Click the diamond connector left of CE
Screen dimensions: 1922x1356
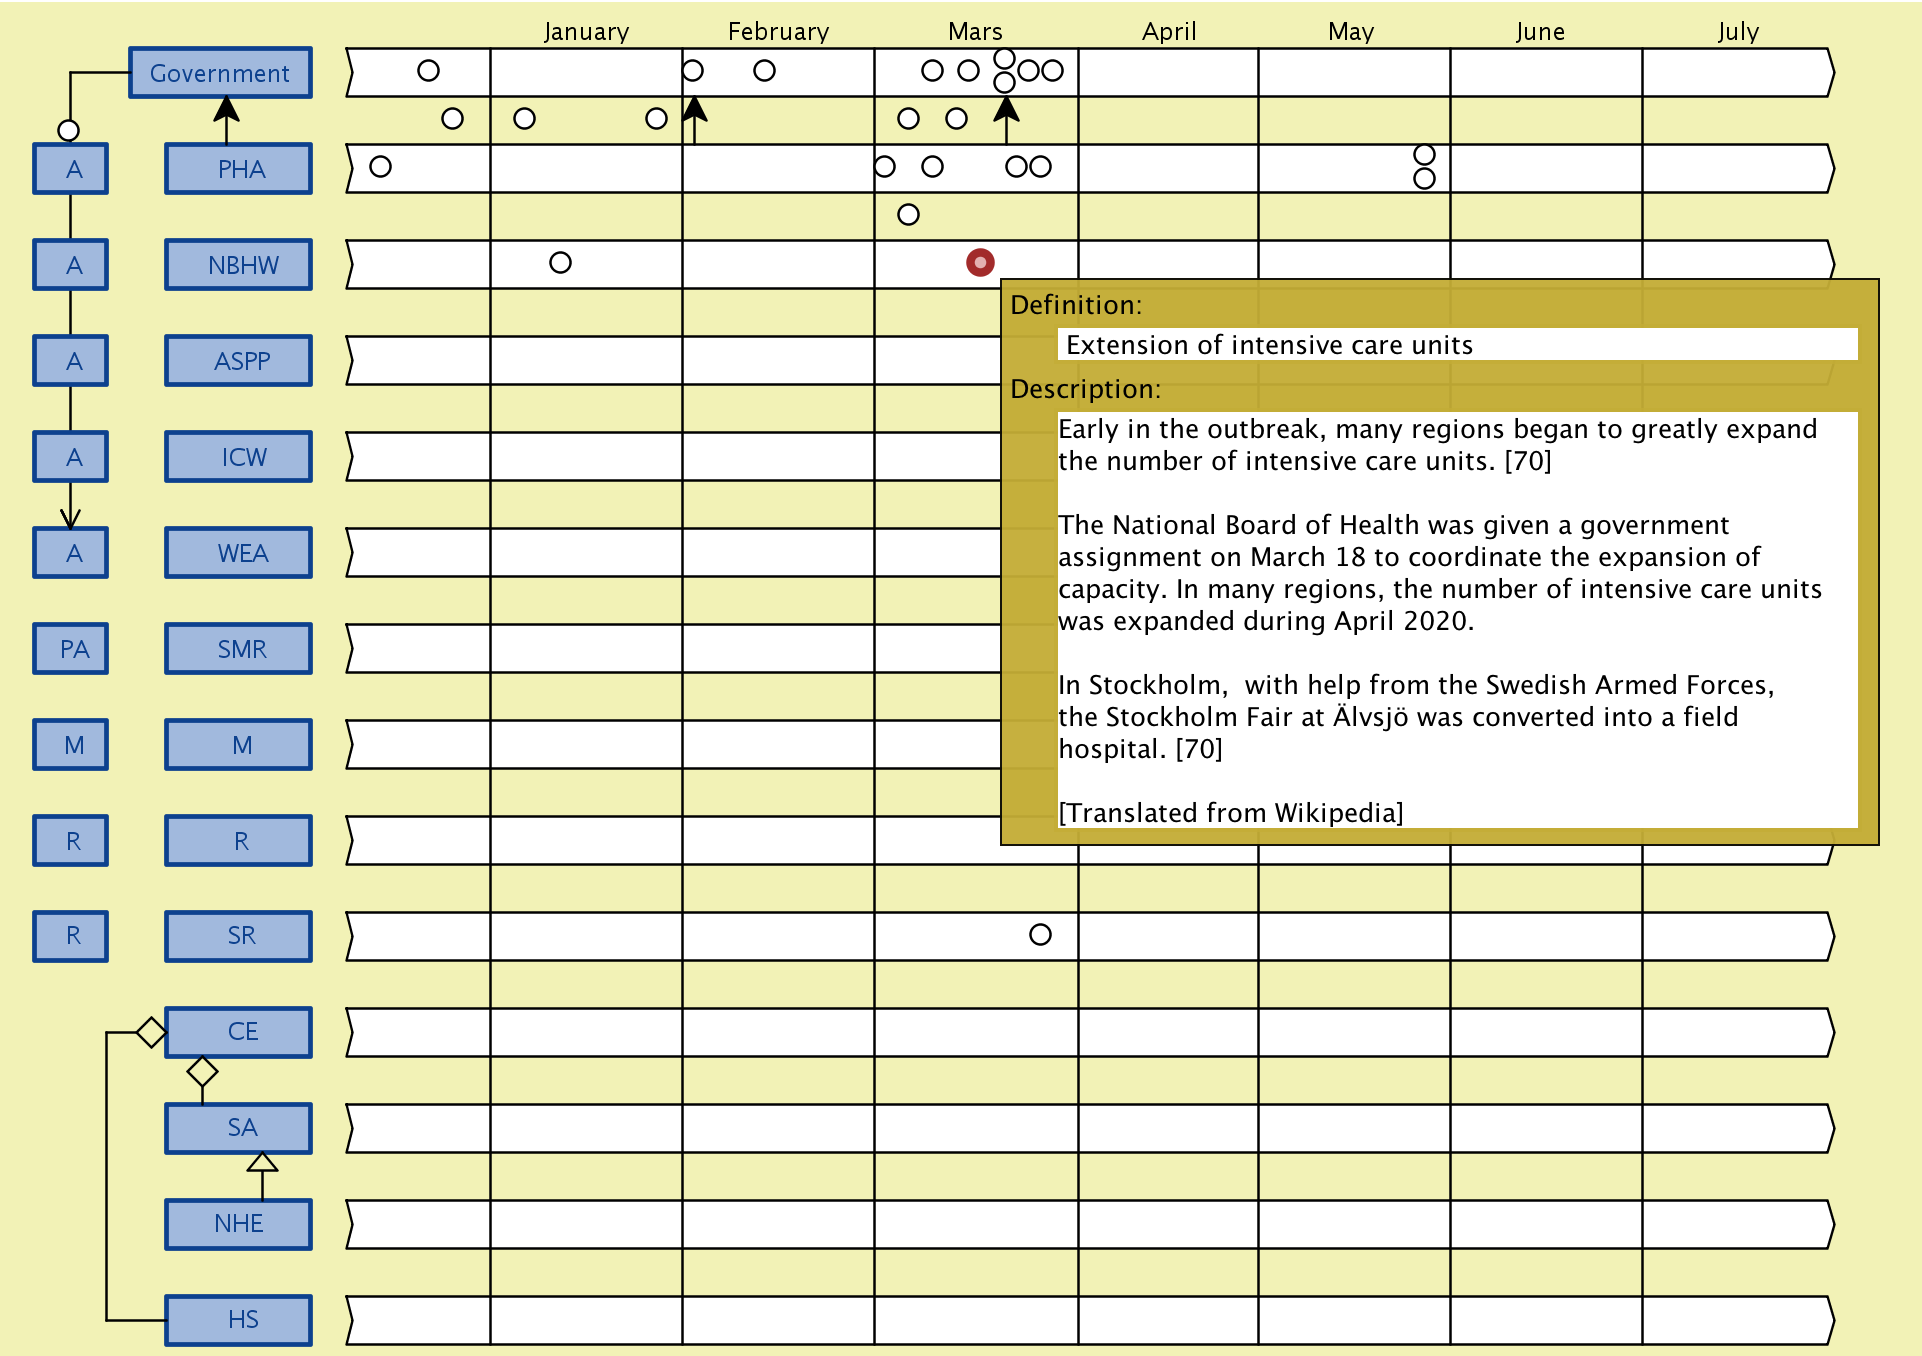151,1032
